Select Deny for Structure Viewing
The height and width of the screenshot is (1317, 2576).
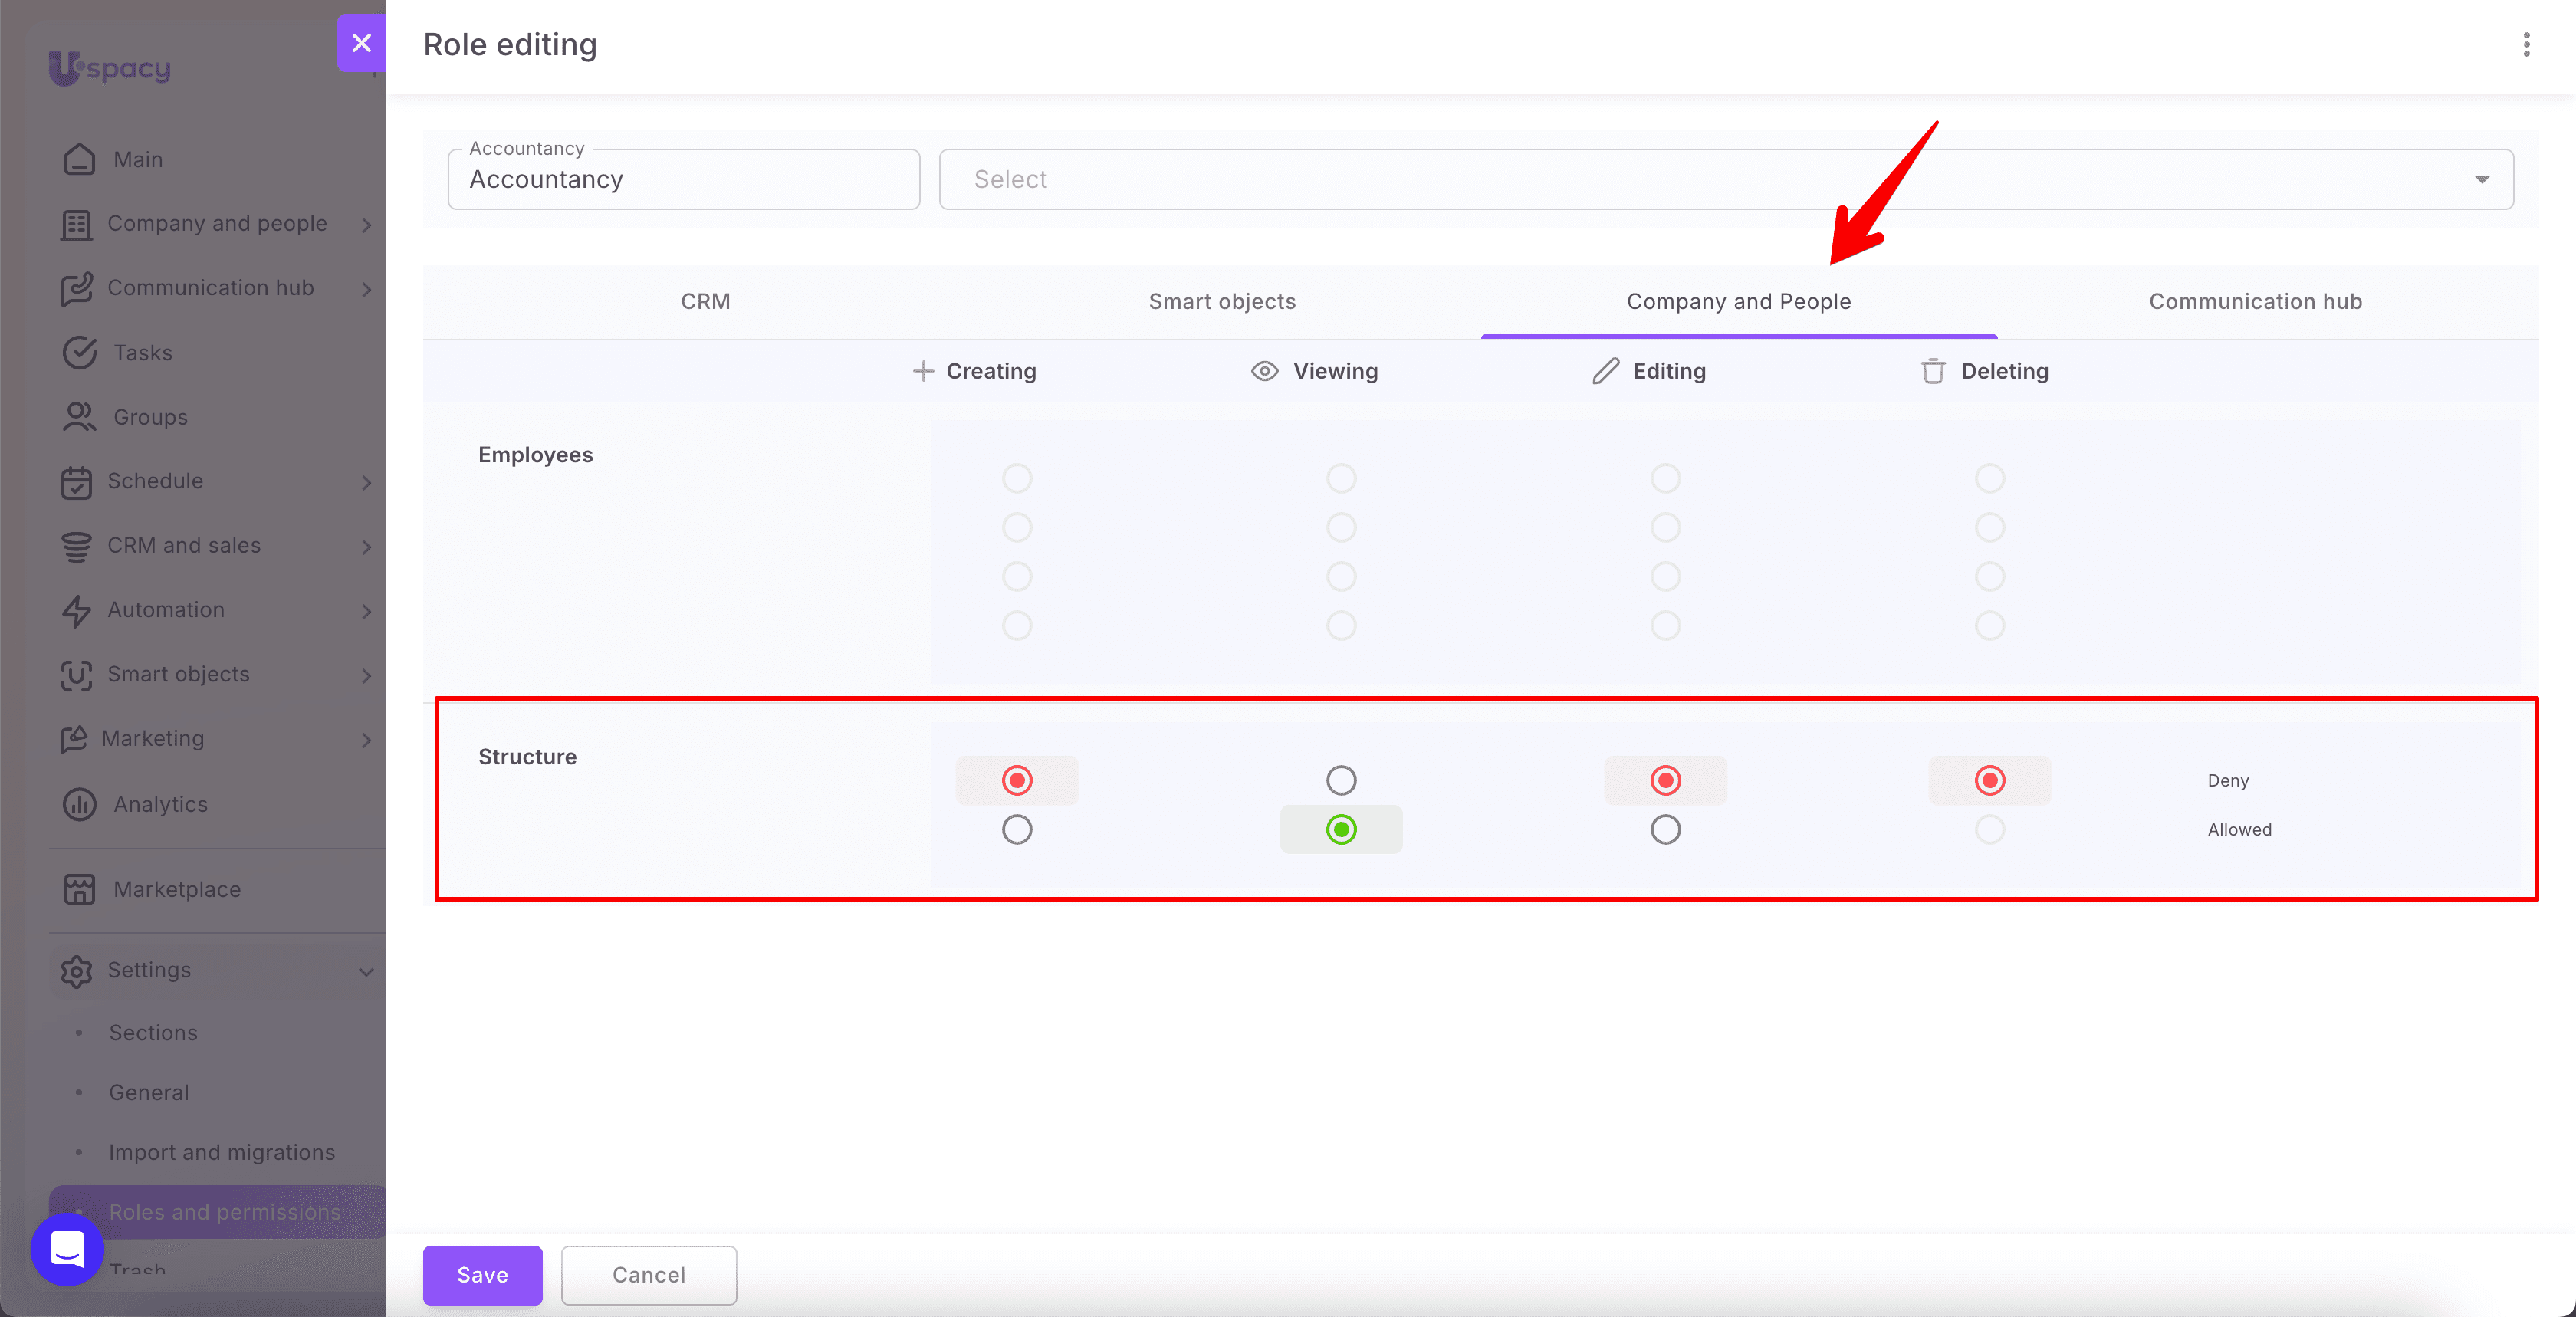[x=1341, y=780]
